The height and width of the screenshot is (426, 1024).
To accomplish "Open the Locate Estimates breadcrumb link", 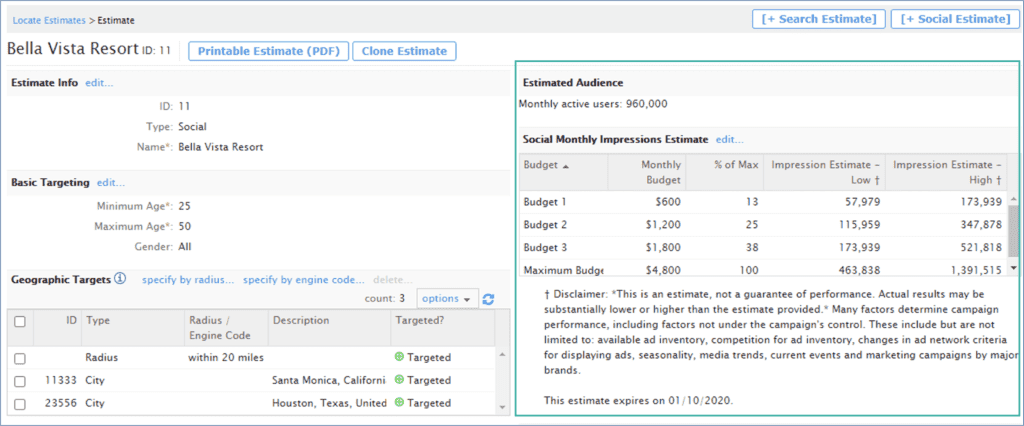I will point(49,20).
